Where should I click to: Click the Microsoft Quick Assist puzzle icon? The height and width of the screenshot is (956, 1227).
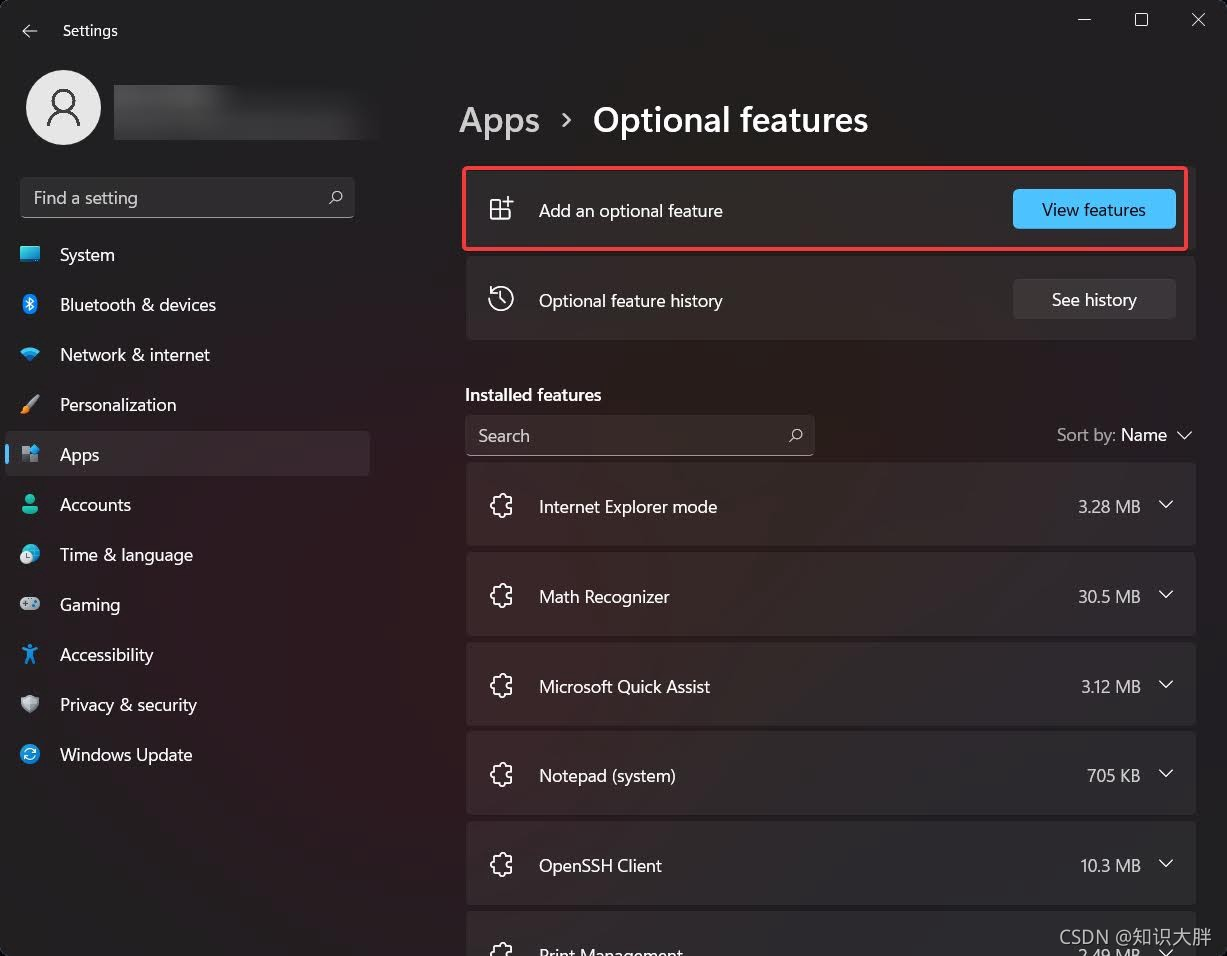[x=501, y=686]
